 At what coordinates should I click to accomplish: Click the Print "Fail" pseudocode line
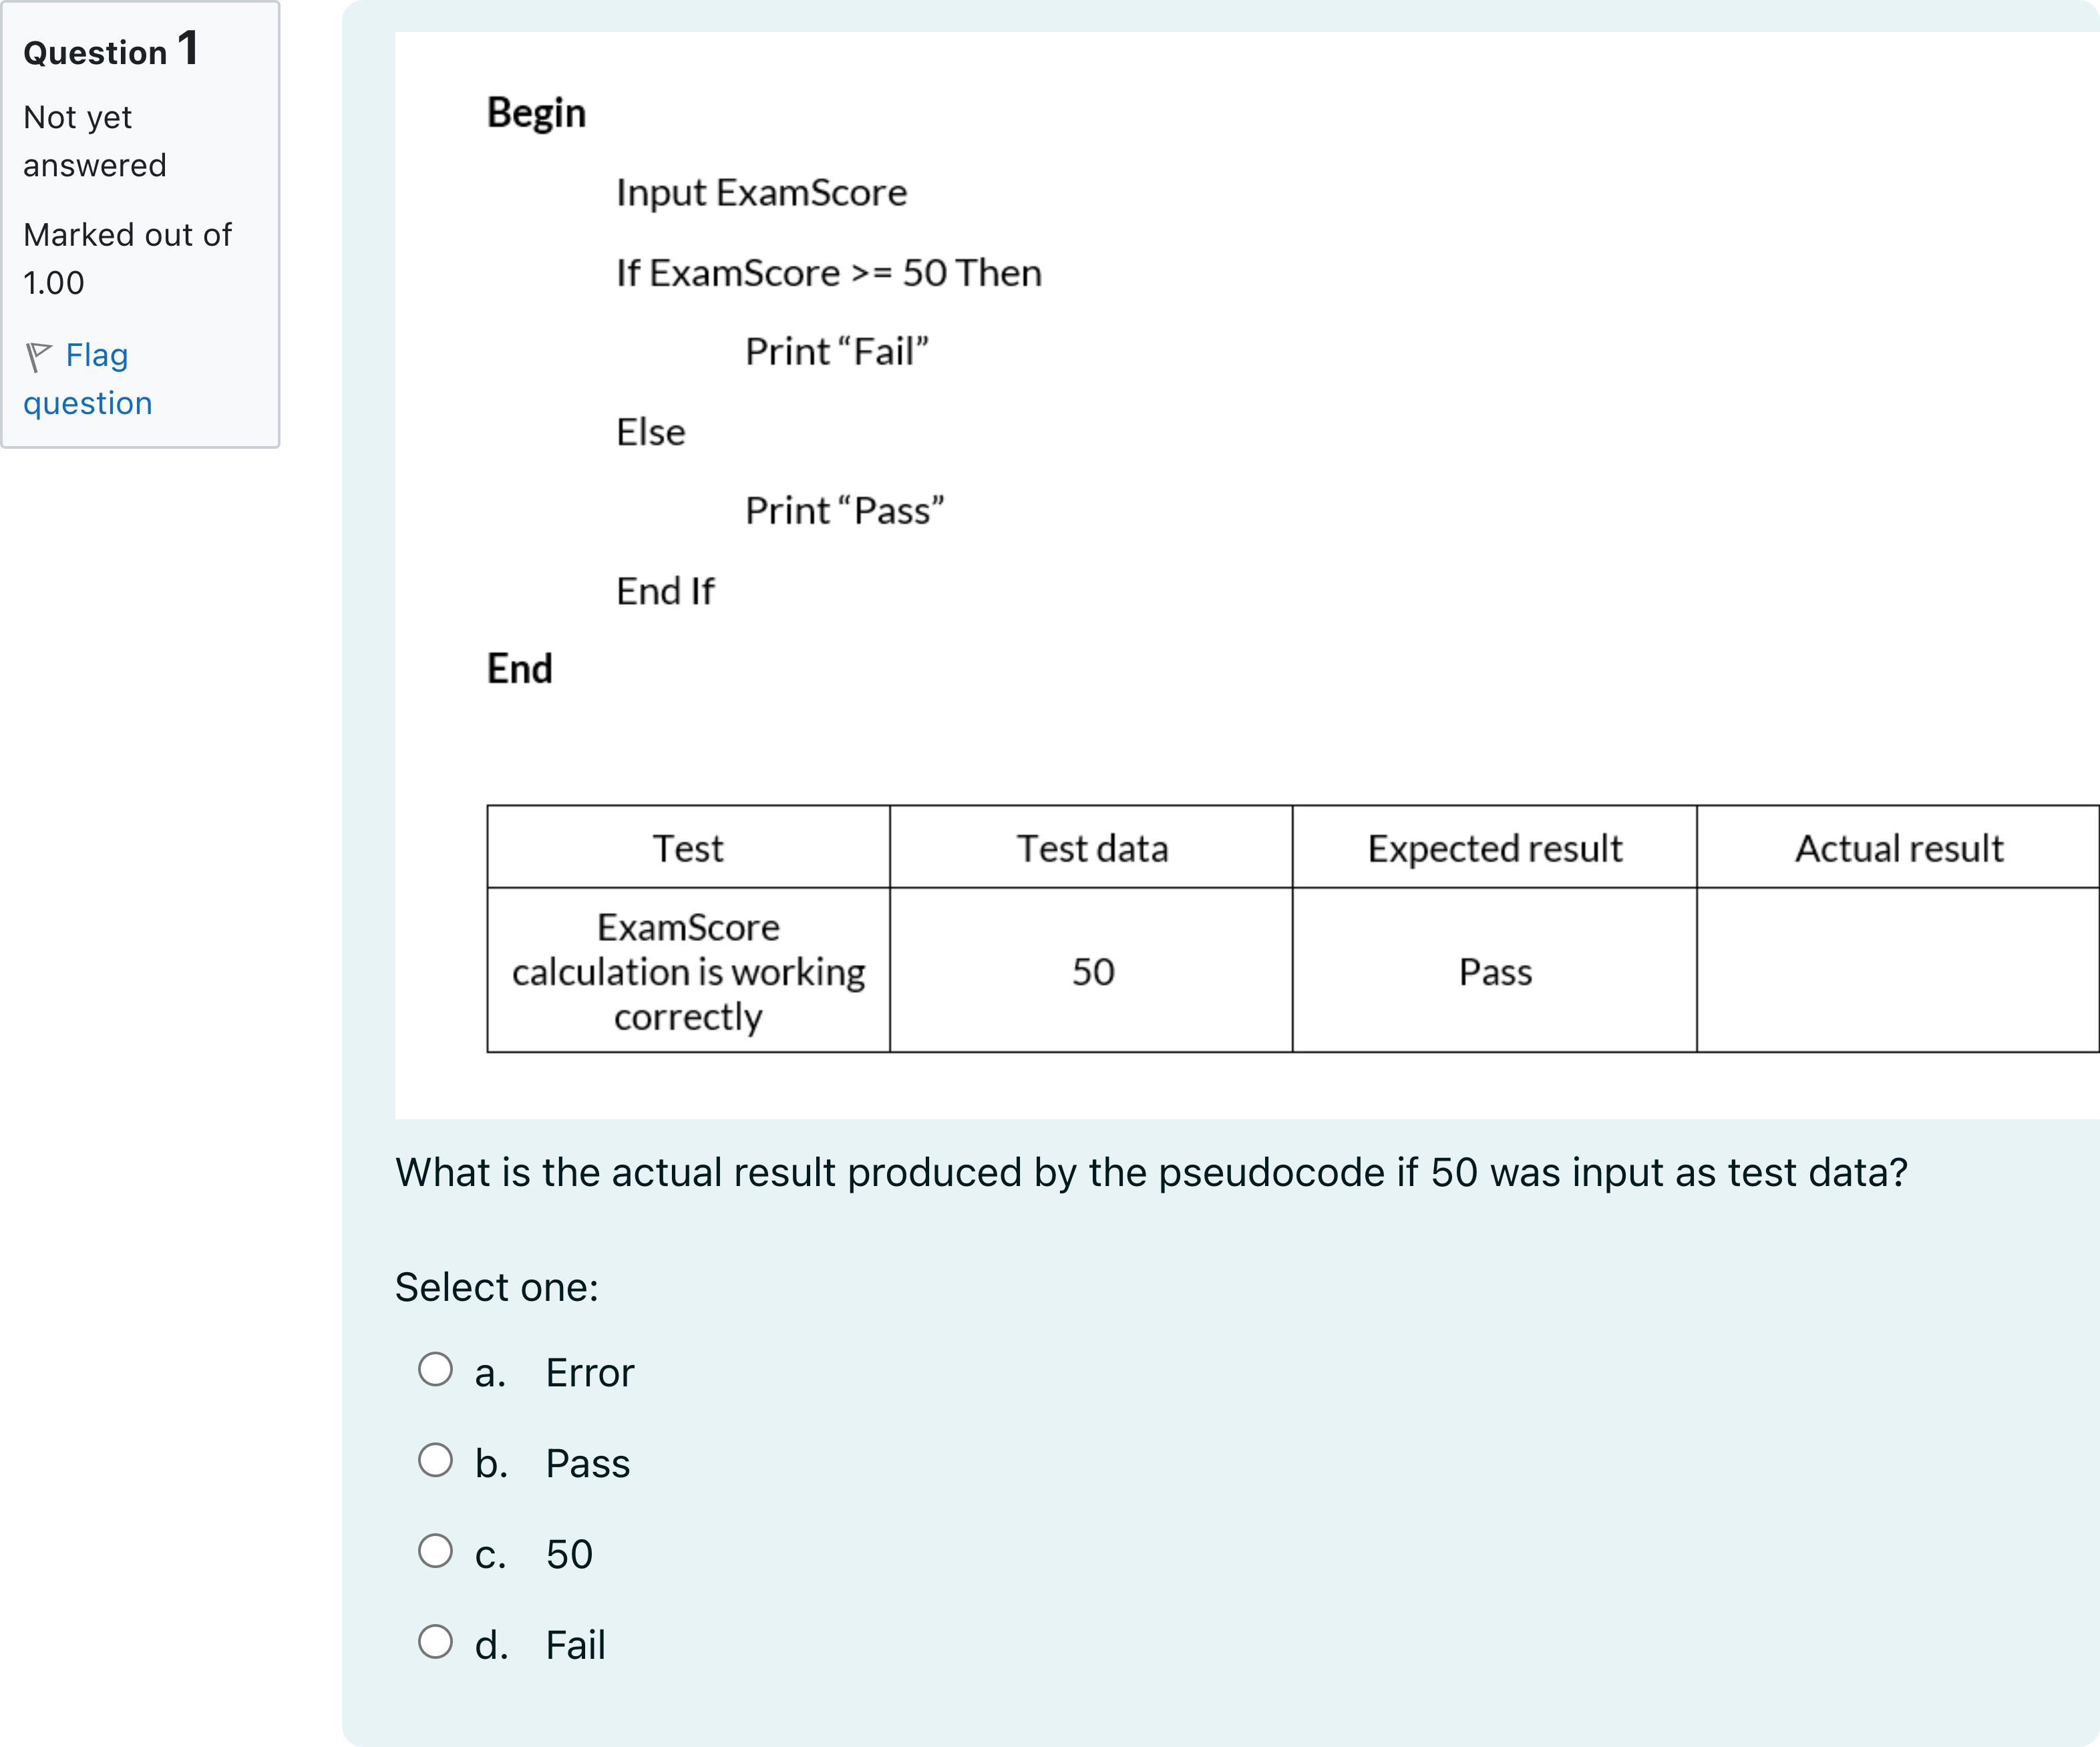pyautogui.click(x=837, y=352)
